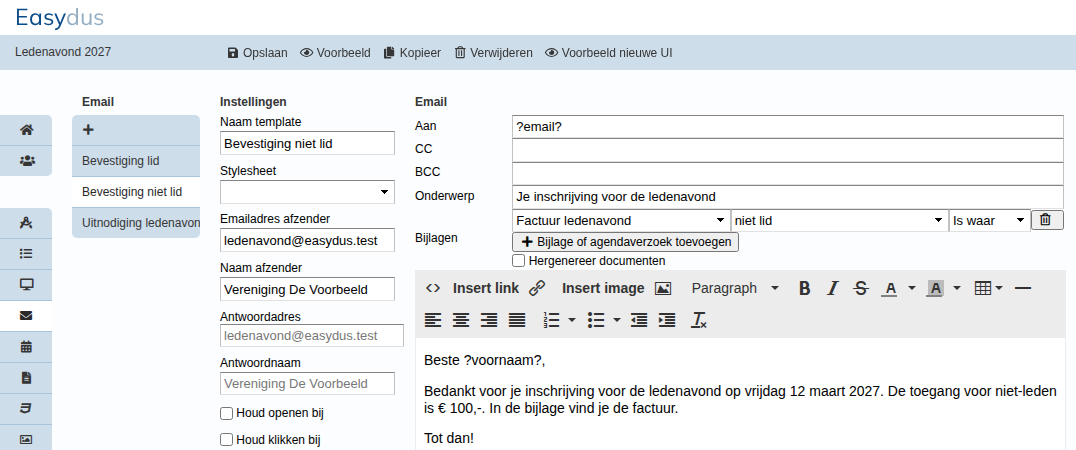Click the Naam template field
This screenshot has height=450, width=1076.
tap(307, 143)
